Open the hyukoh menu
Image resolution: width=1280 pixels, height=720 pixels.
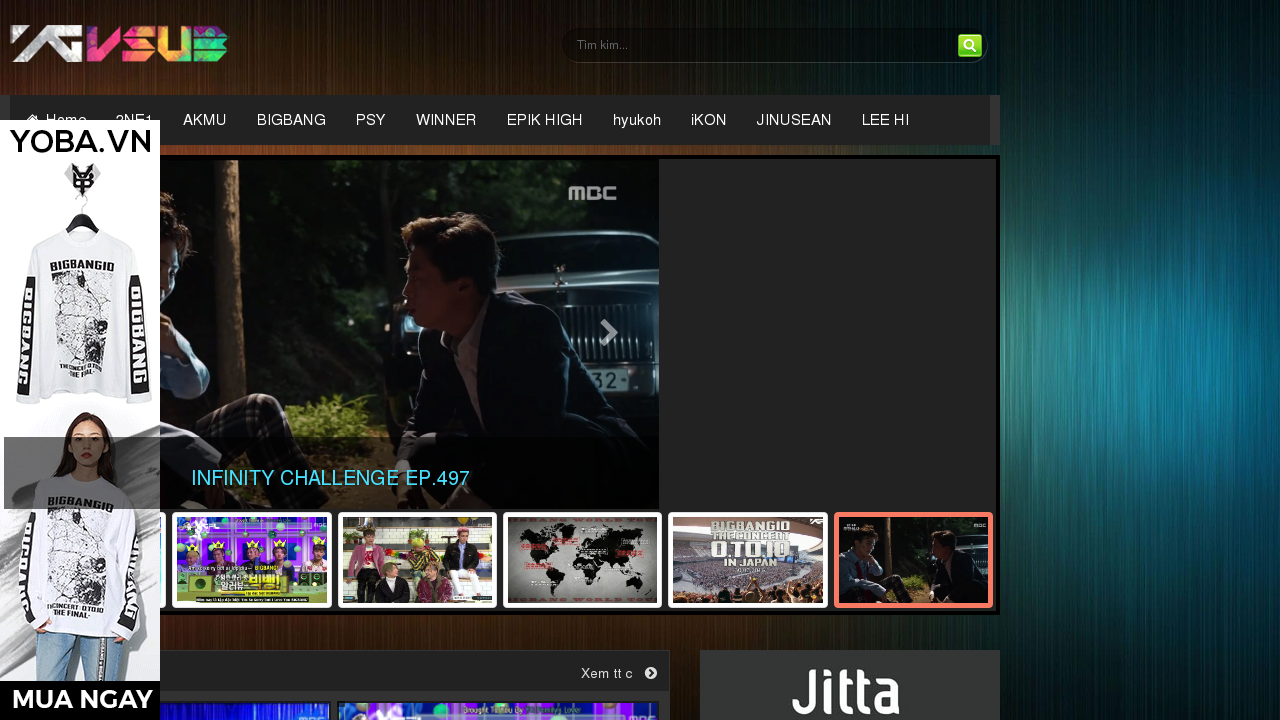click(637, 120)
